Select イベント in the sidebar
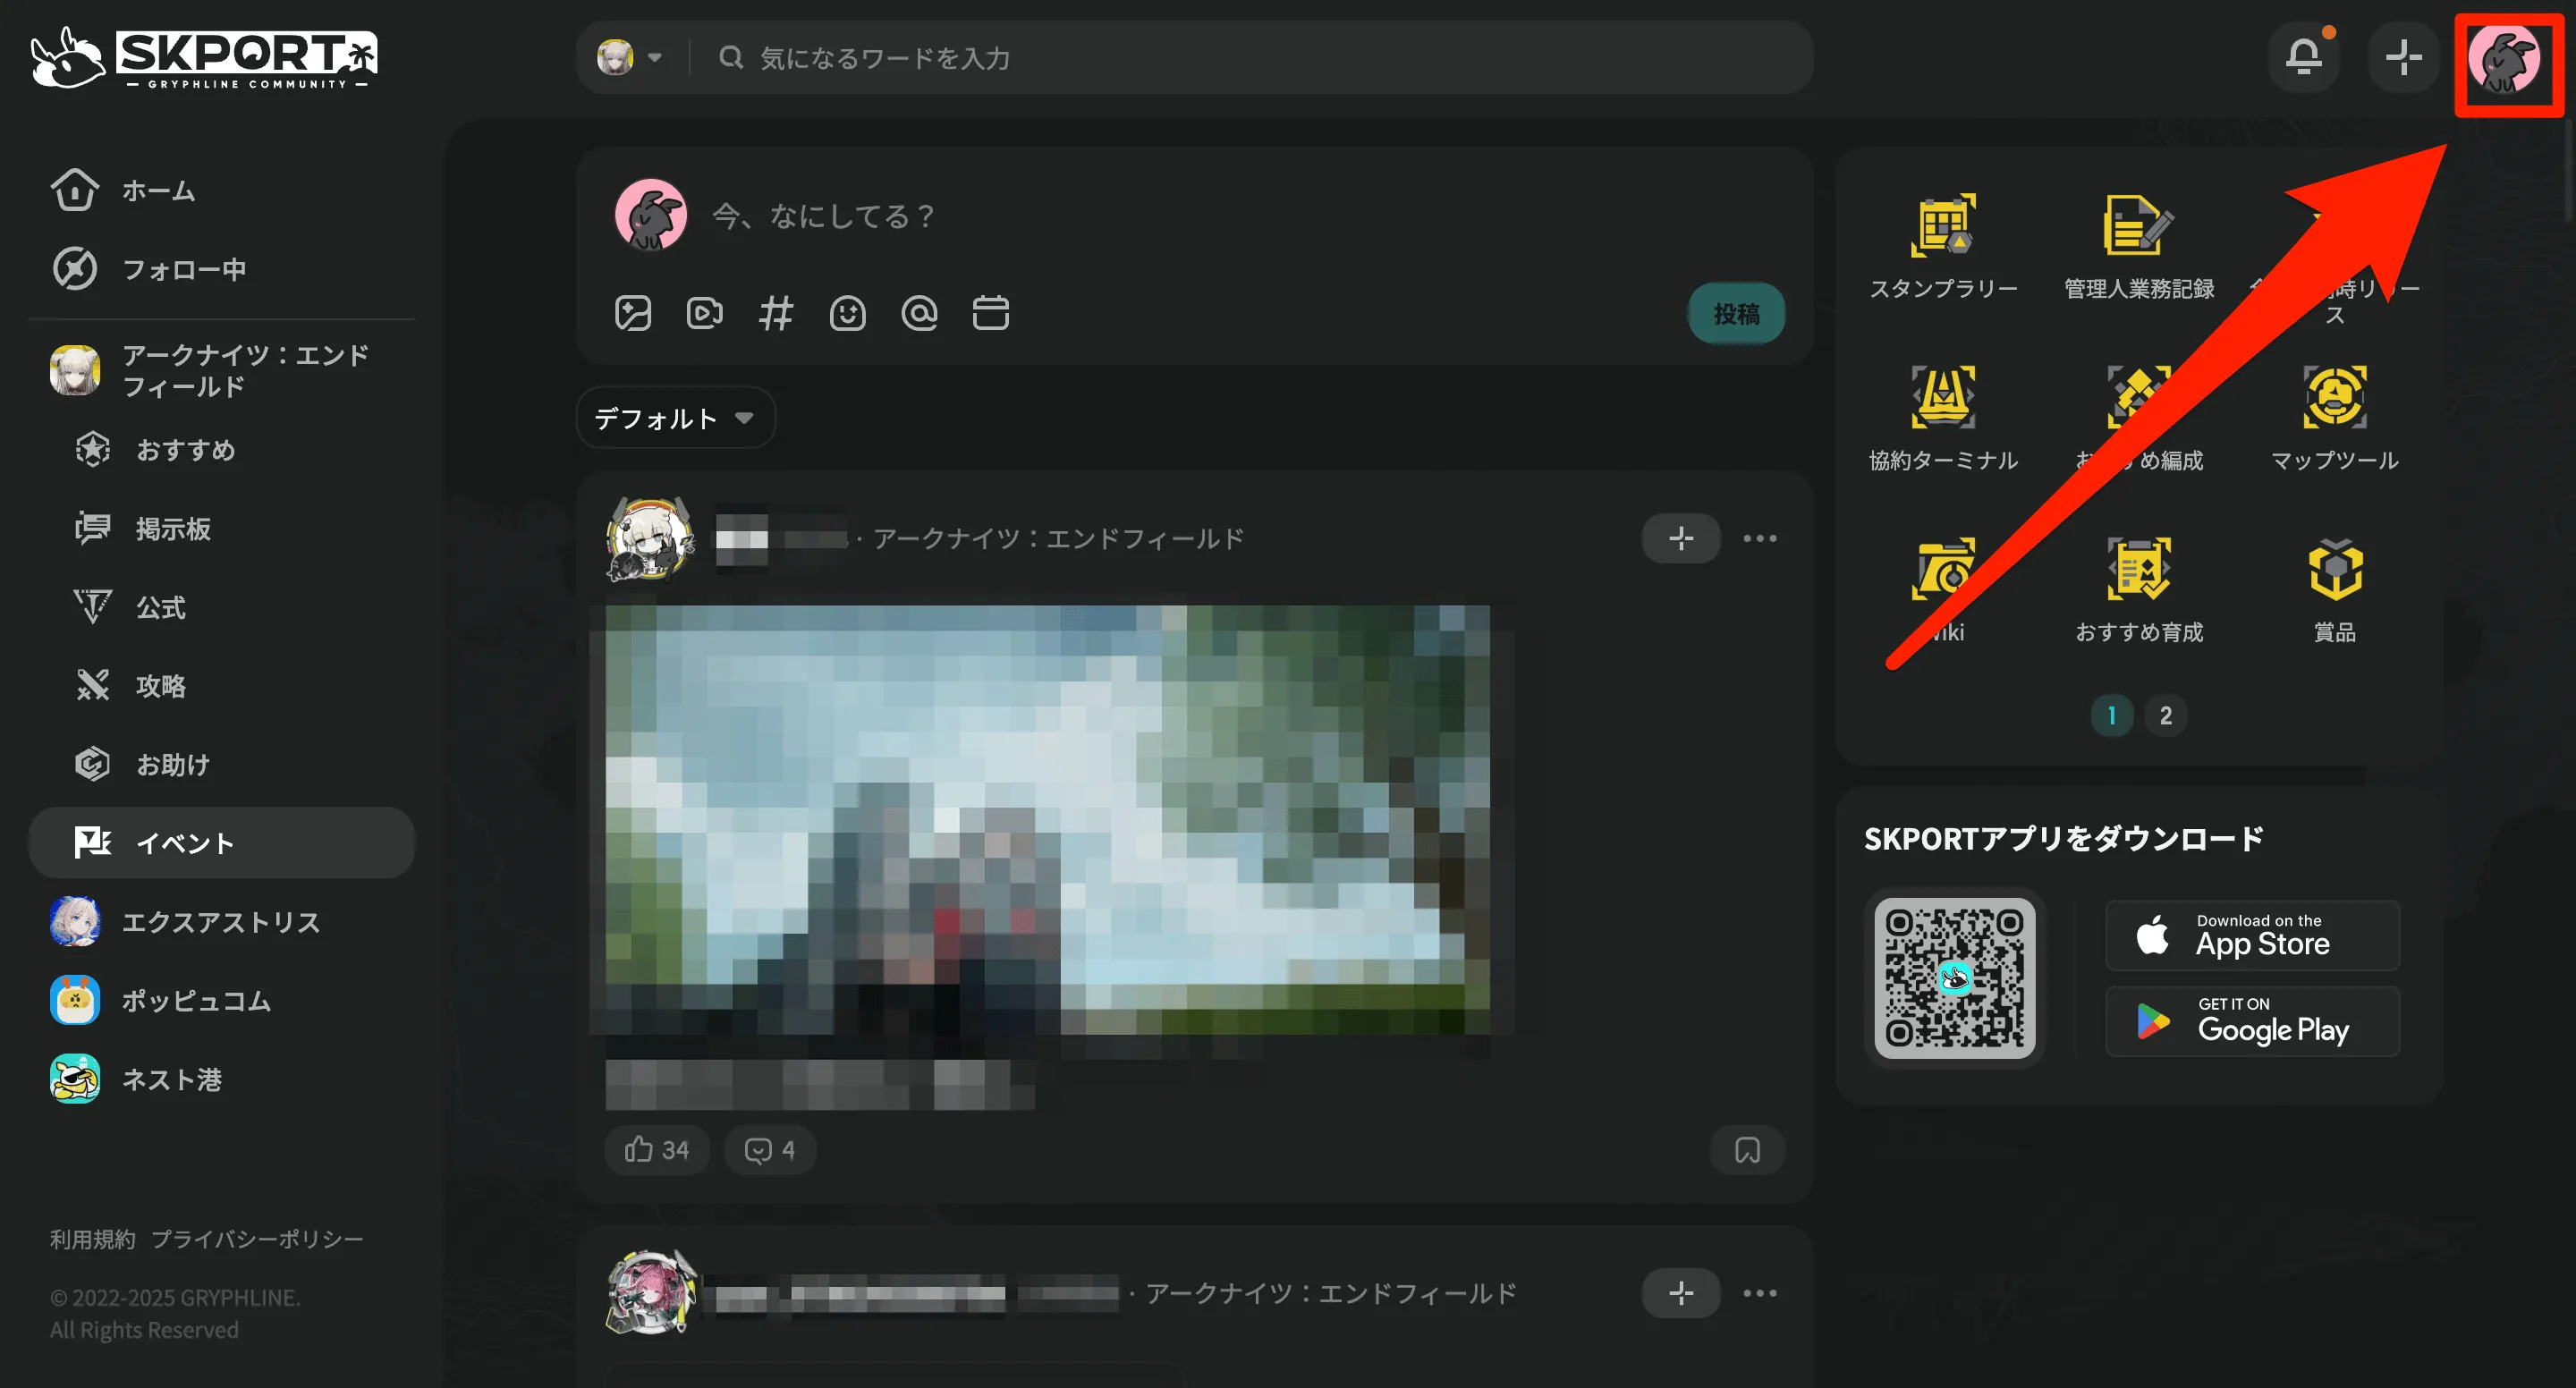This screenshot has width=2576, height=1388. pos(185,842)
